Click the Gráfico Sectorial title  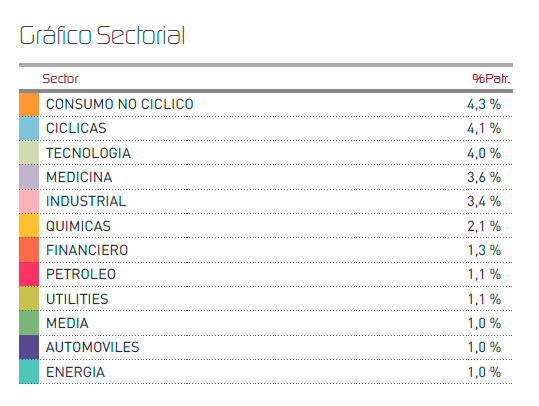point(102,36)
